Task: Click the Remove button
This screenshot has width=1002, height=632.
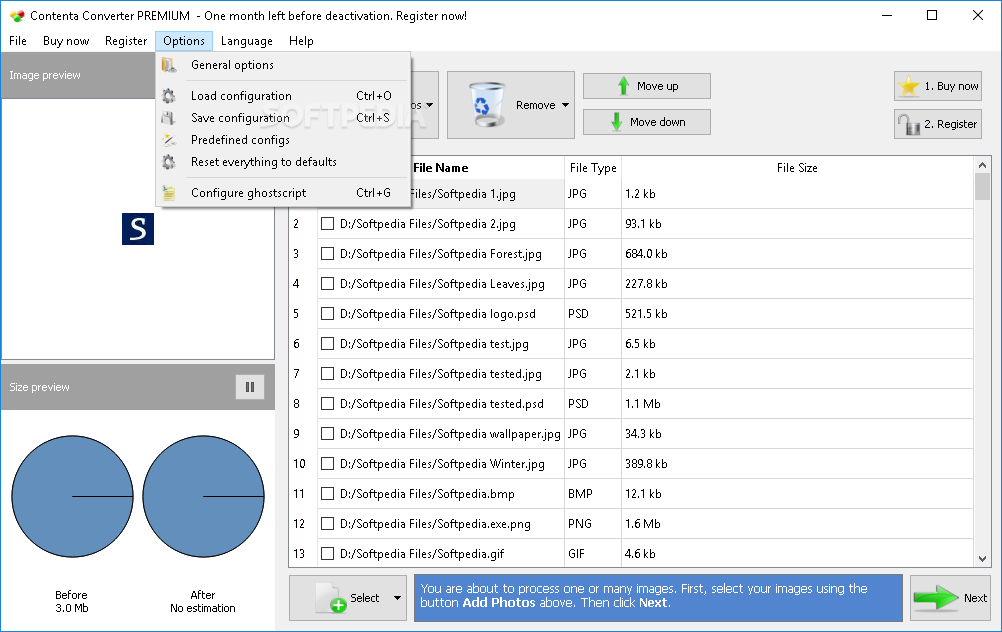Action: pyautogui.click(x=511, y=105)
